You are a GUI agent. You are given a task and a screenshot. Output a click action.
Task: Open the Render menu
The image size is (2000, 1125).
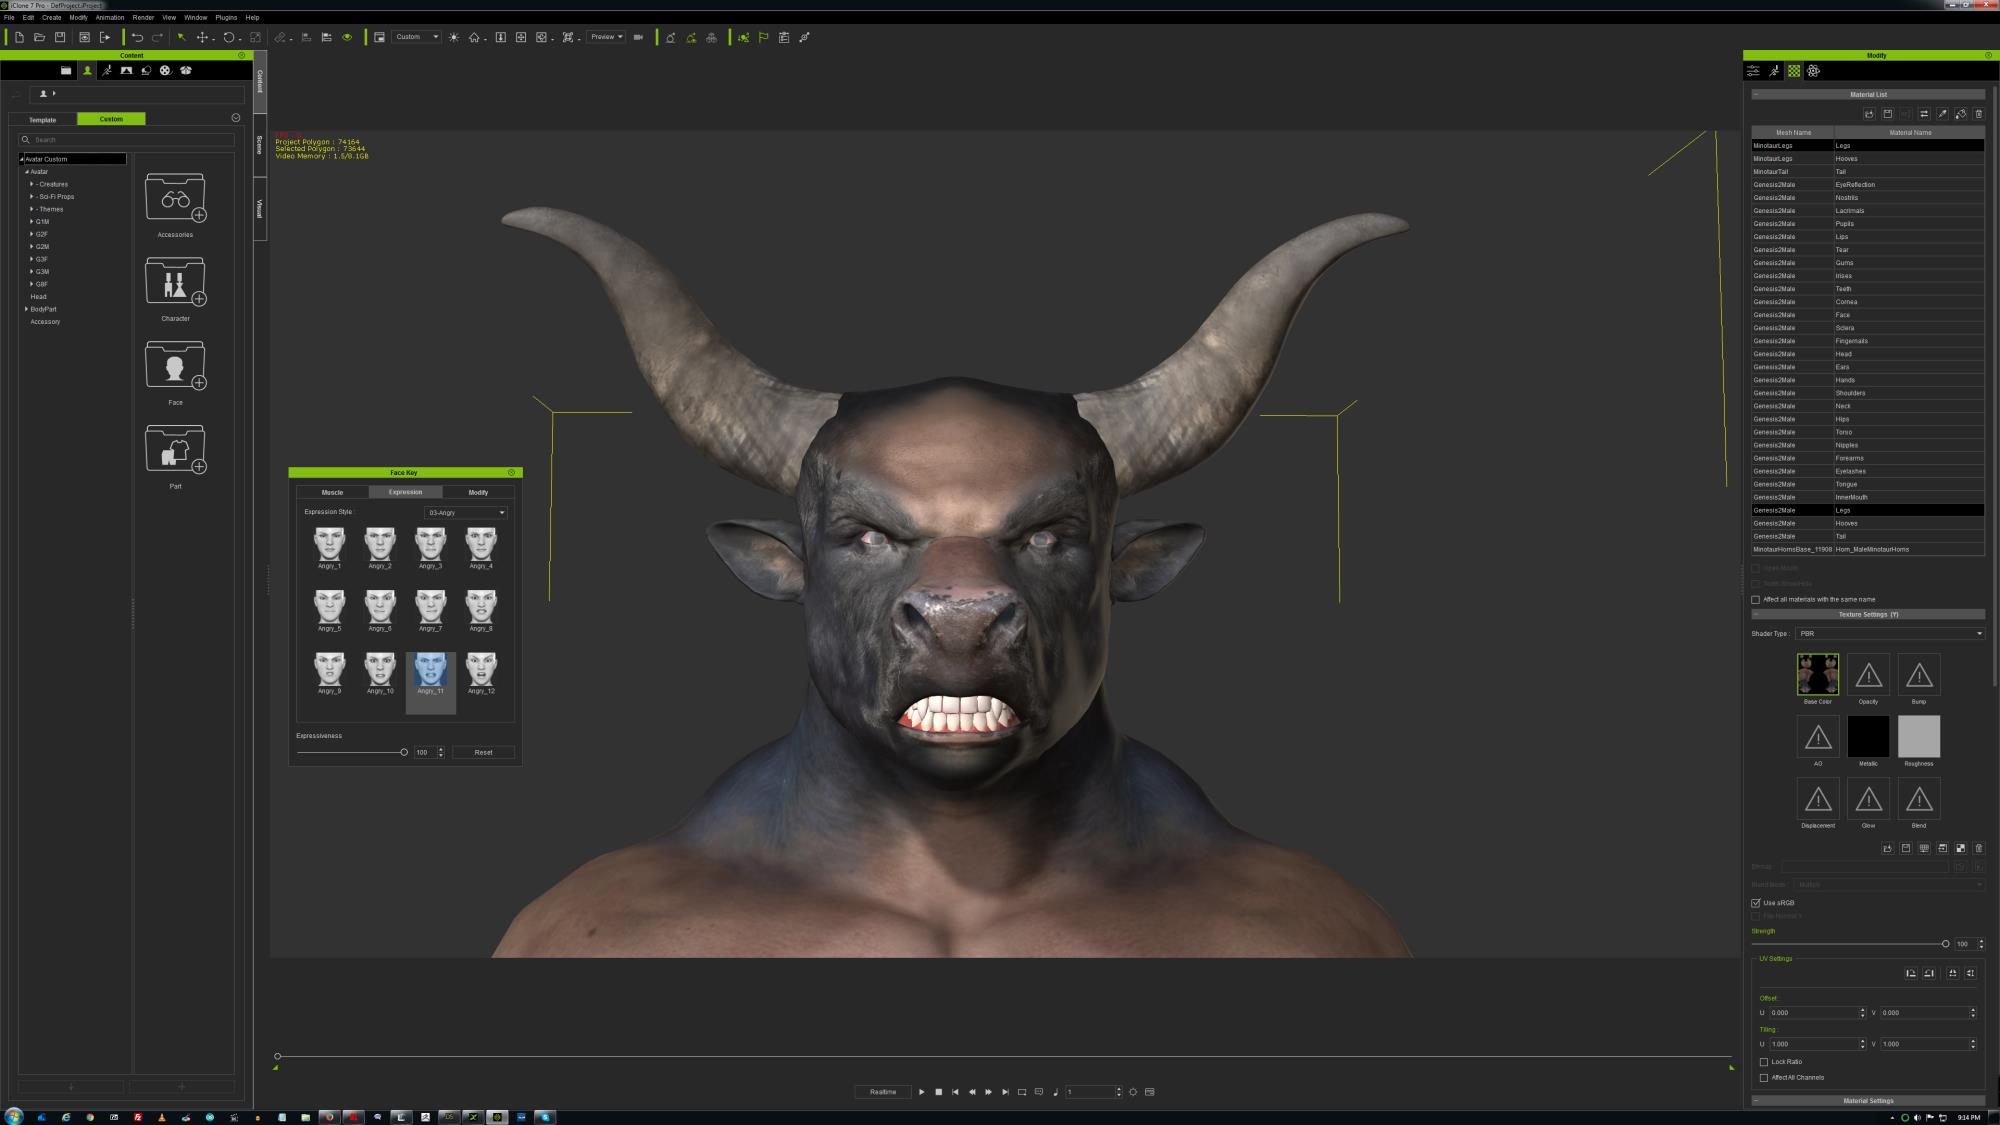143,17
